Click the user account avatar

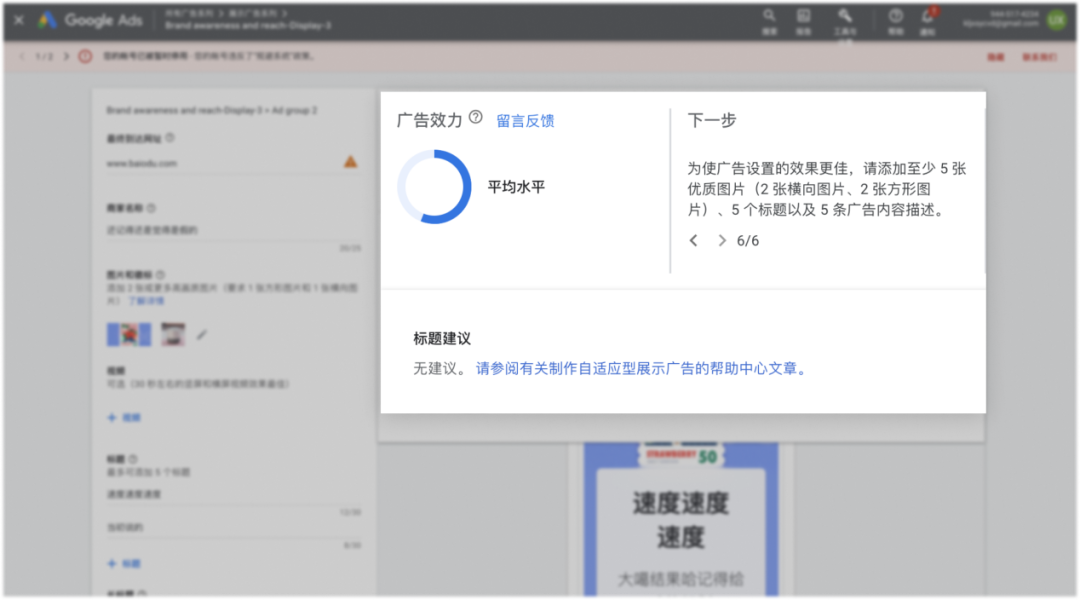[1056, 20]
